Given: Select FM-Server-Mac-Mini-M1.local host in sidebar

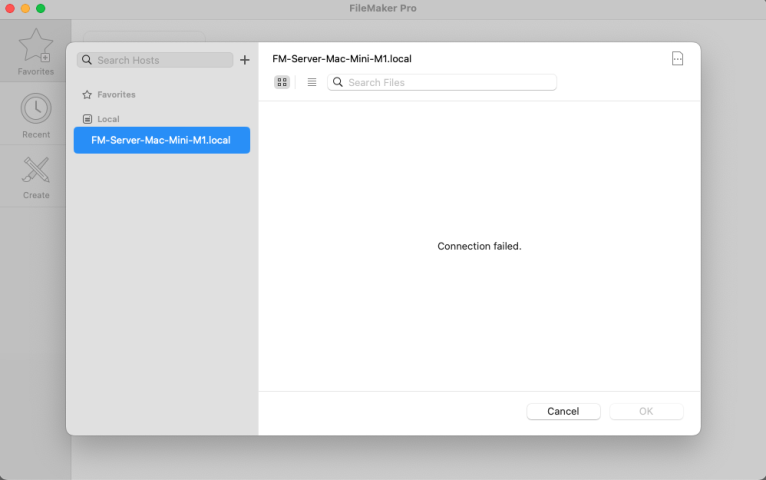Looking at the screenshot, I should [162, 140].
